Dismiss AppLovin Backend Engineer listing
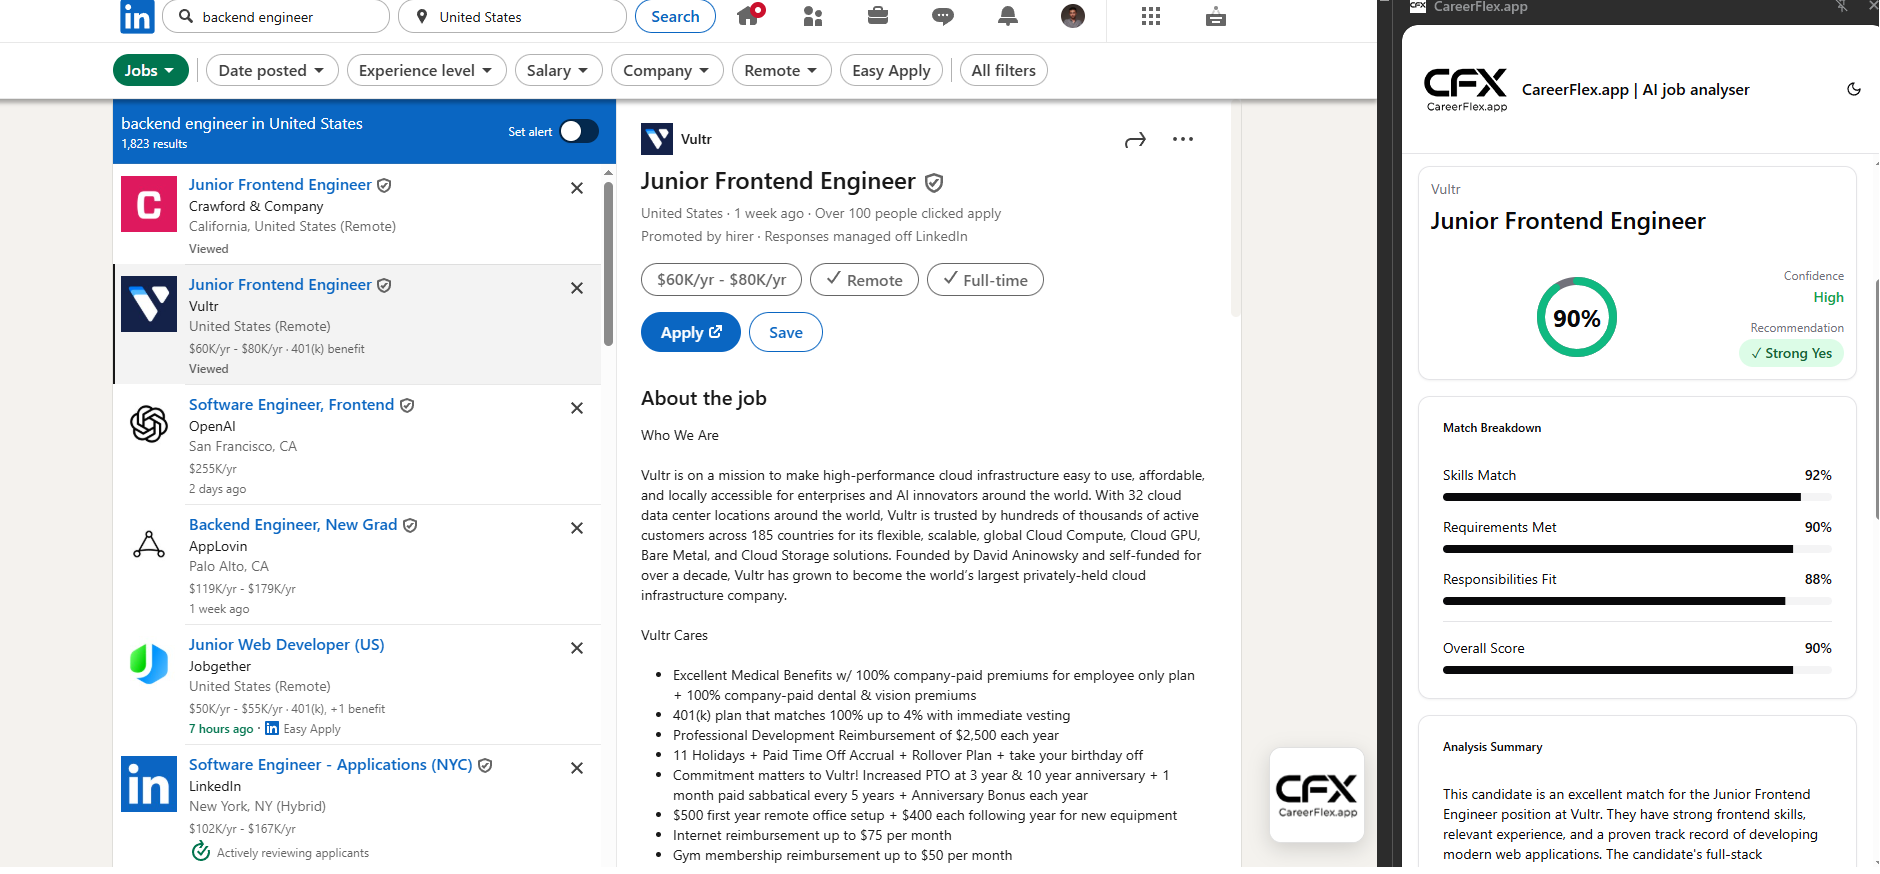The height and width of the screenshot is (874, 1880). (x=577, y=528)
